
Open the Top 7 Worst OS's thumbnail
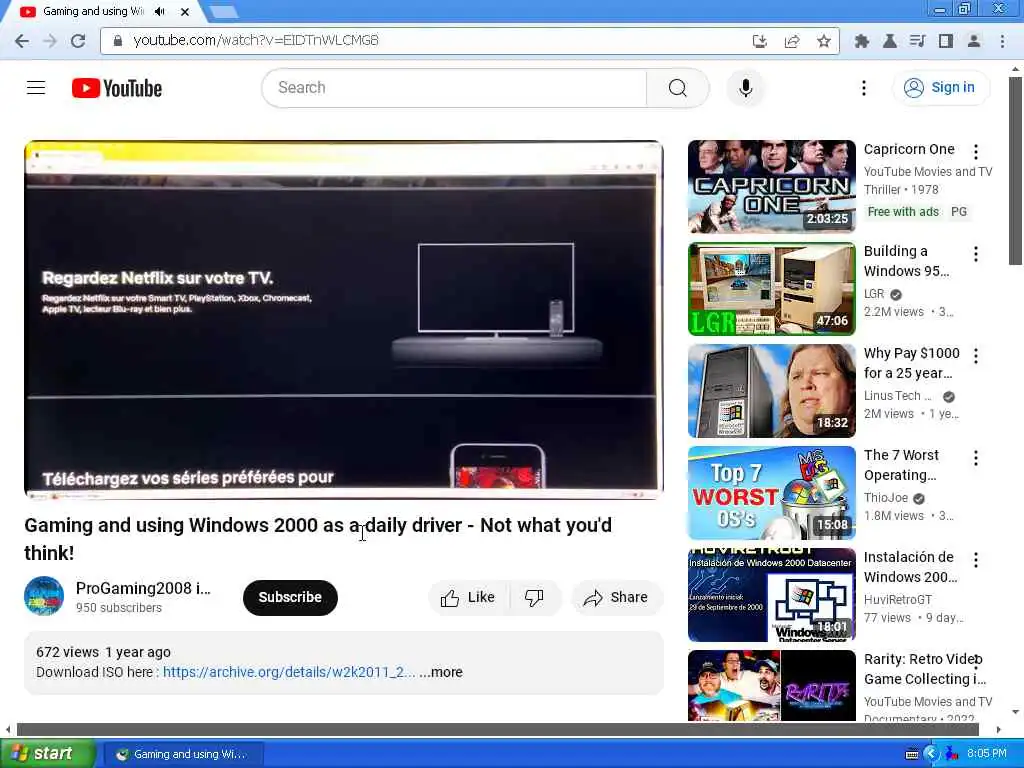[771, 492]
